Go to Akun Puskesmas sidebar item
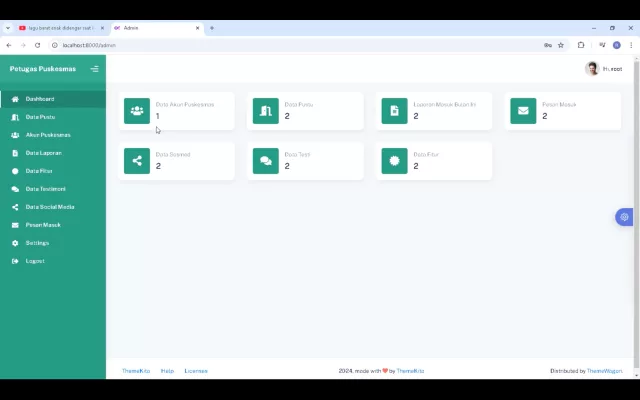Screen dimensions: 640x400 53,135
